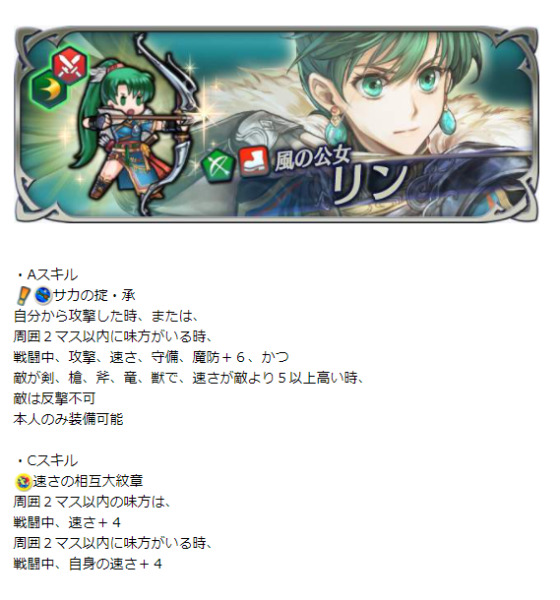Click the ・Aスキル heading
Viewport: 560px width, 600px height.
pyautogui.click(x=47, y=275)
